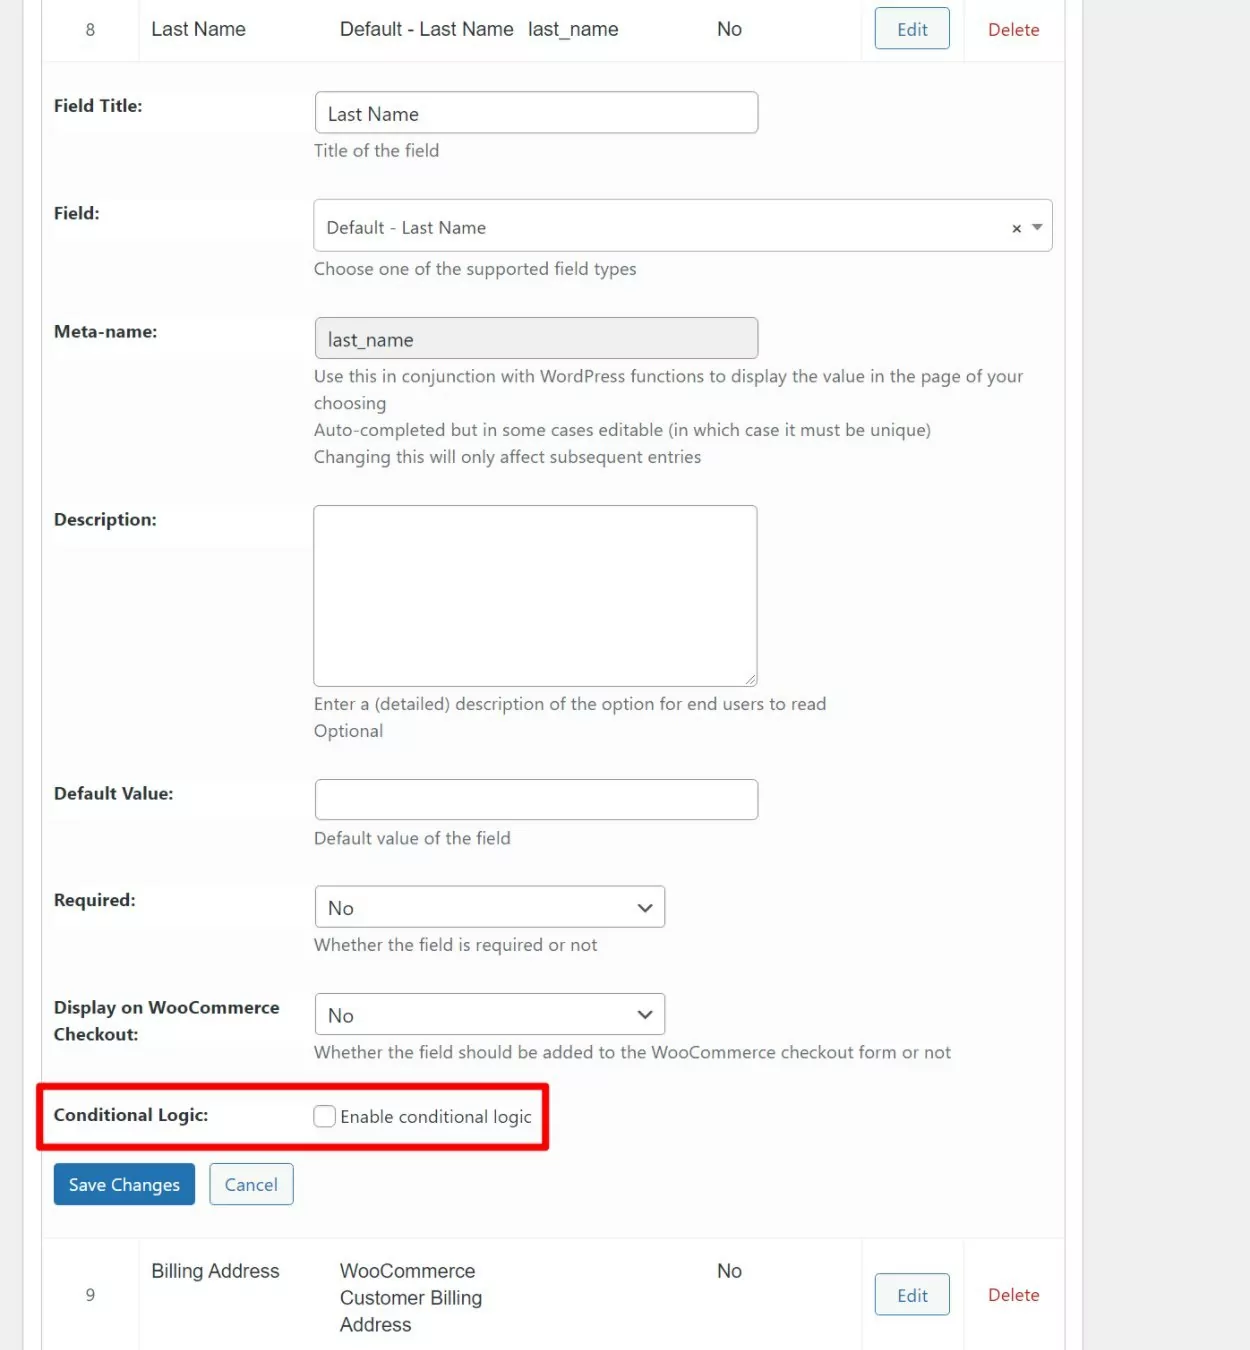Focus the Default Value input field
This screenshot has height=1350, width=1250.
[536, 800]
